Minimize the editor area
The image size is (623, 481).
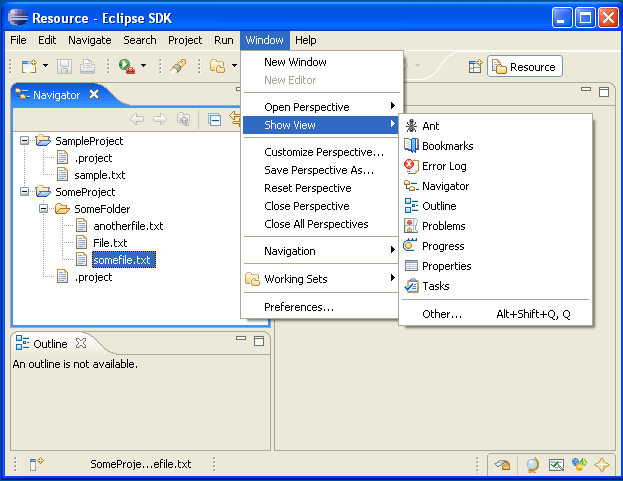click(x=586, y=89)
